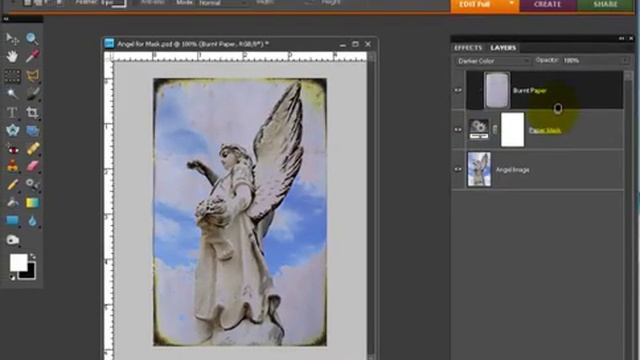Image resolution: width=640 pixels, height=360 pixels.
Task: Select the Type tool
Action: 12,112
